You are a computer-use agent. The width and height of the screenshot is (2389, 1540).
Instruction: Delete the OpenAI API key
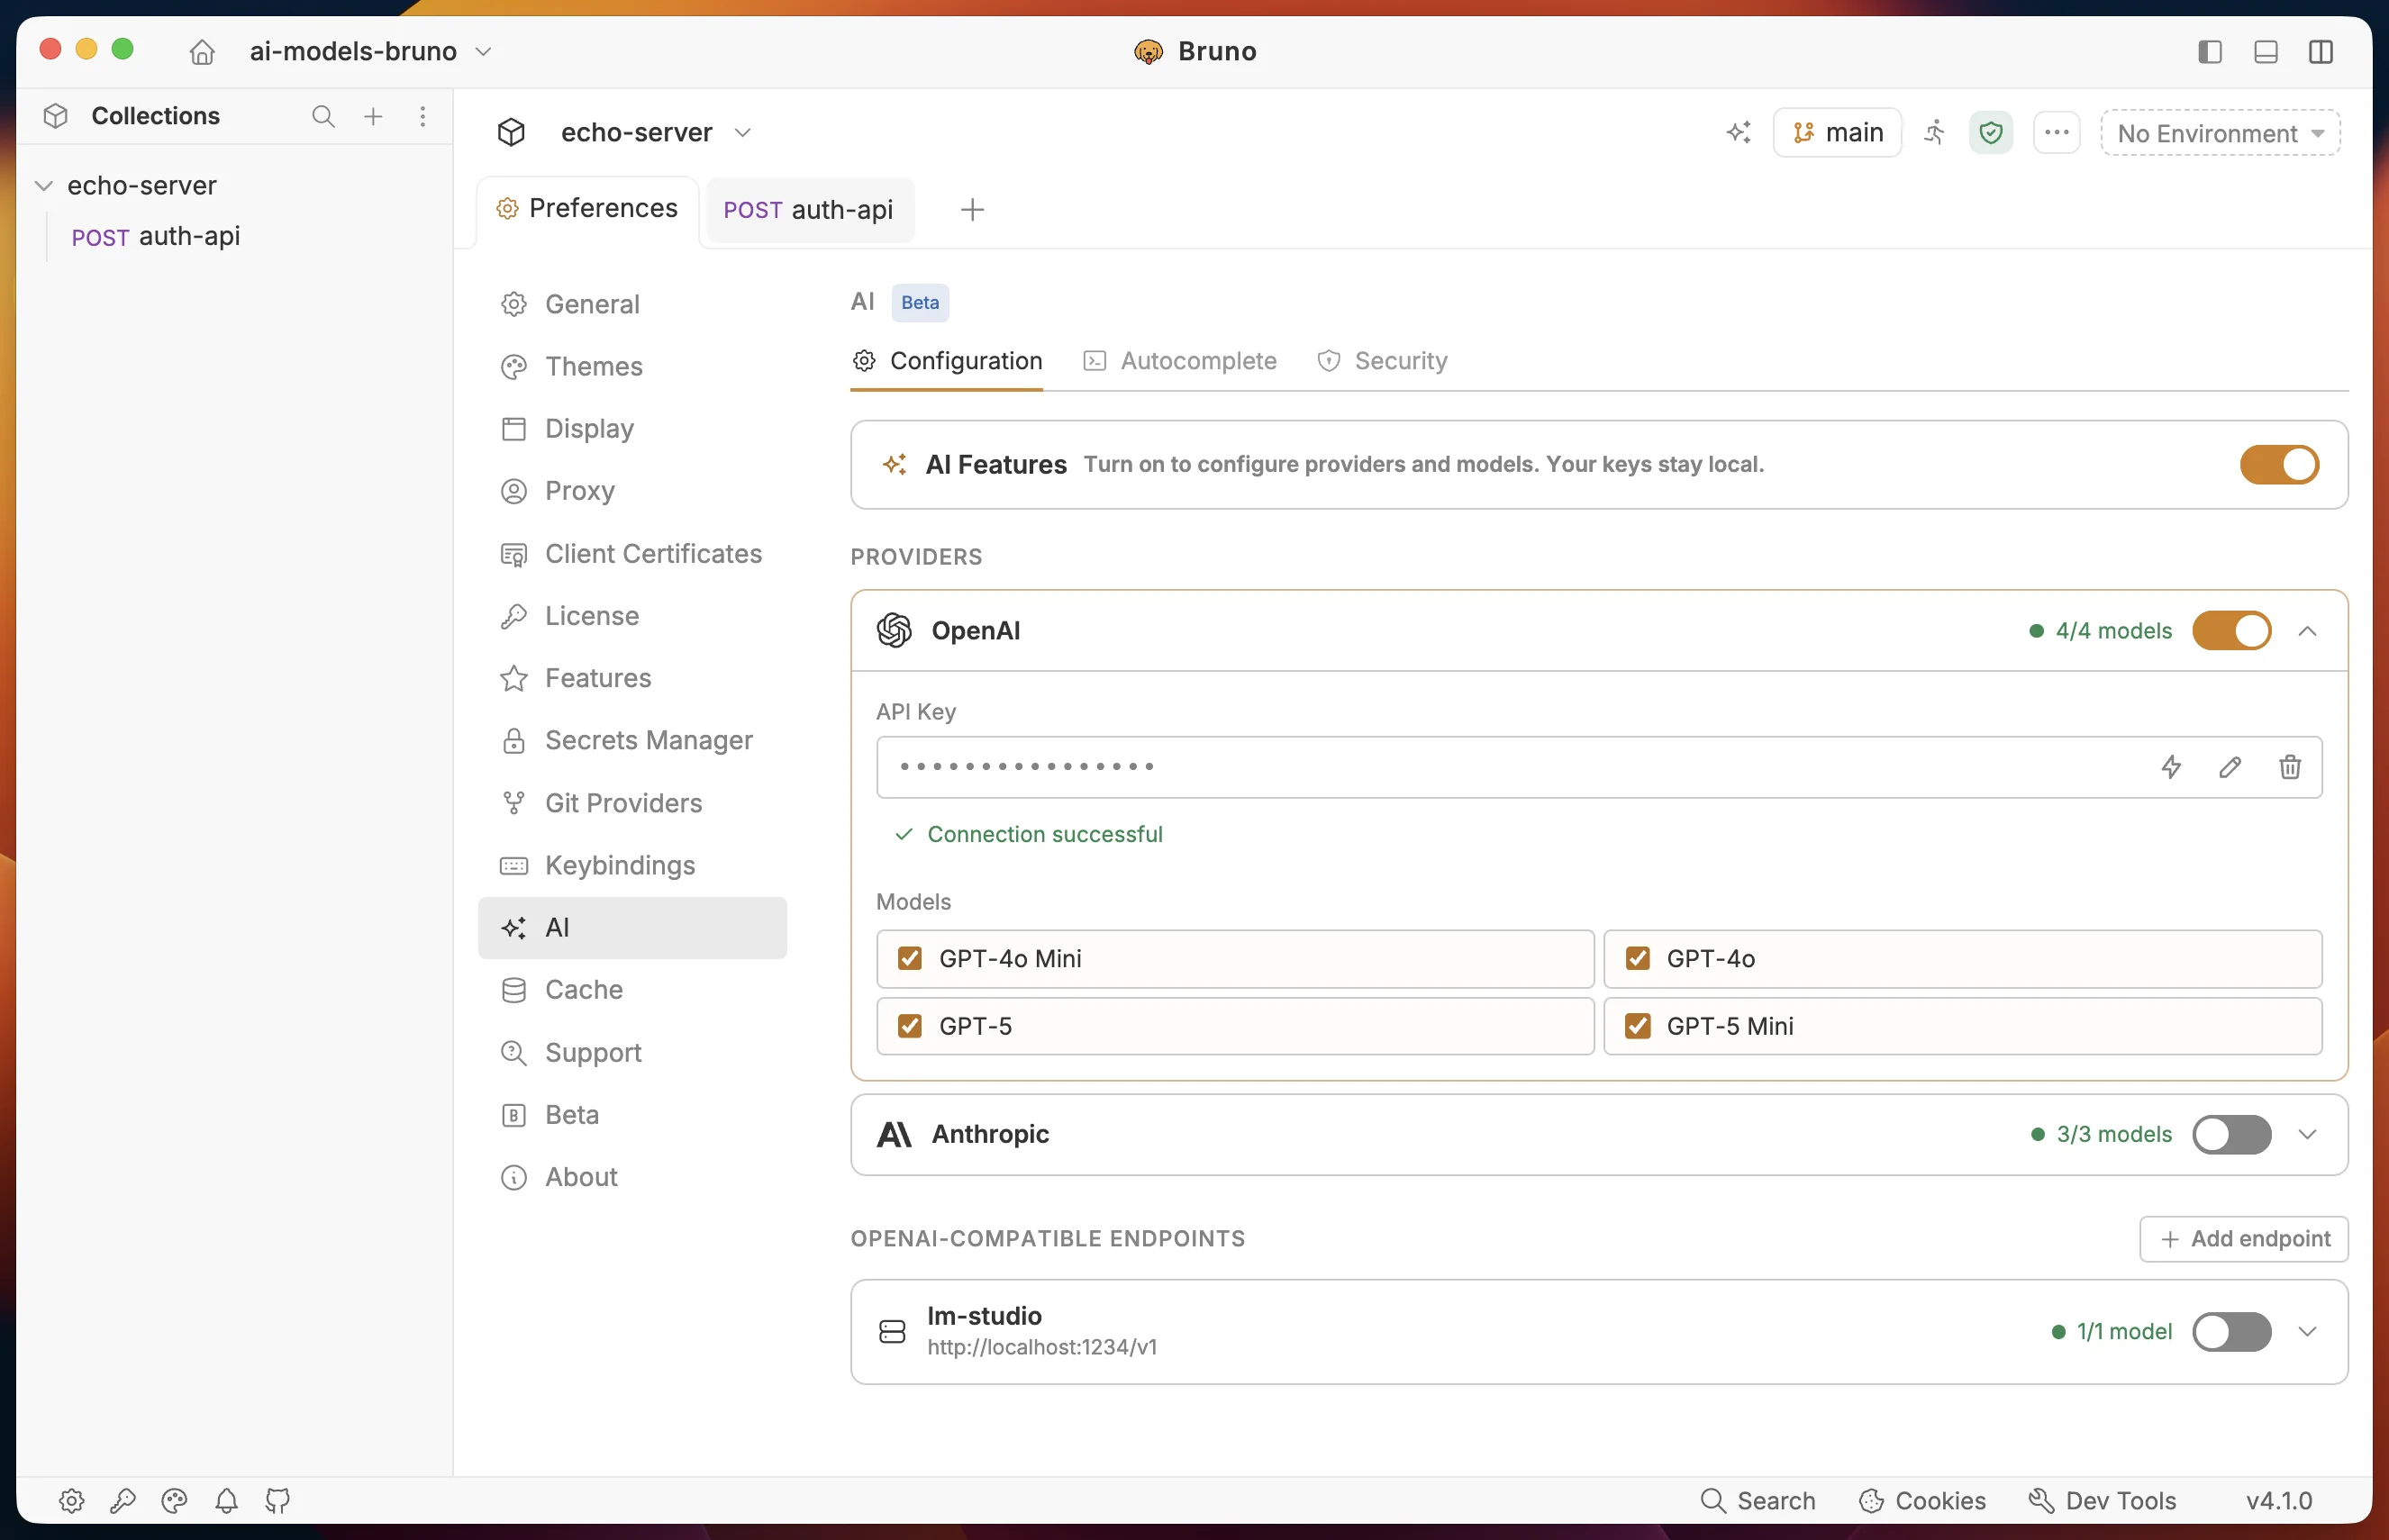point(2290,767)
